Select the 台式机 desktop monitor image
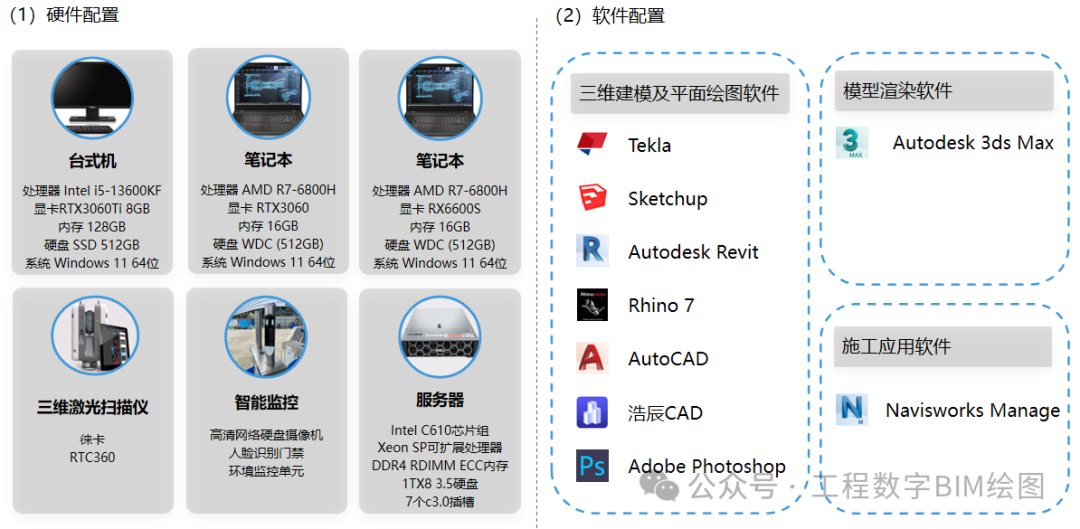The height and width of the screenshot is (529, 1080). [92, 98]
